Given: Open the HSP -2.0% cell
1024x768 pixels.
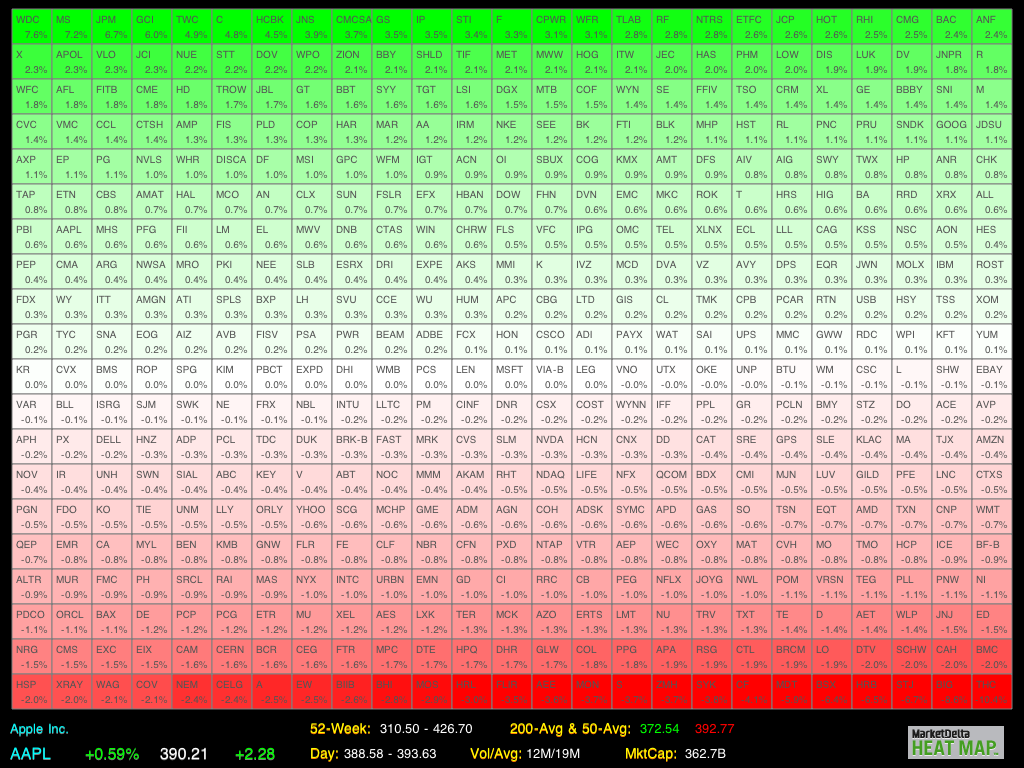Looking at the screenshot, I should (x=31, y=692).
